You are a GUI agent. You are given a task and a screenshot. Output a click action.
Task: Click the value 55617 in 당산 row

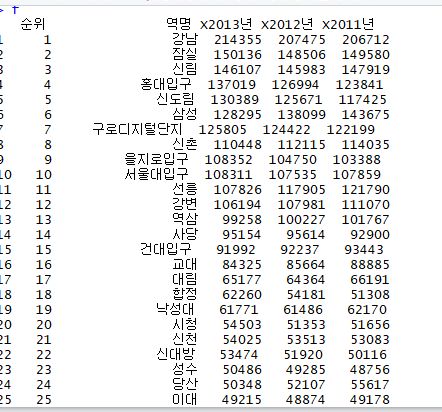[x=370, y=385]
